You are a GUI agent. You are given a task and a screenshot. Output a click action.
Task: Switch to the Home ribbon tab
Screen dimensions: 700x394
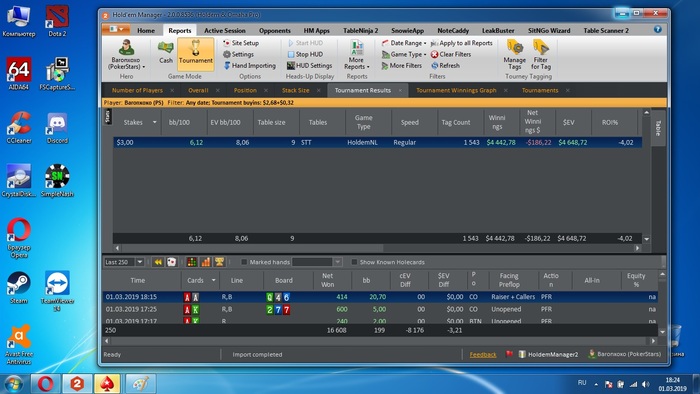(x=146, y=30)
